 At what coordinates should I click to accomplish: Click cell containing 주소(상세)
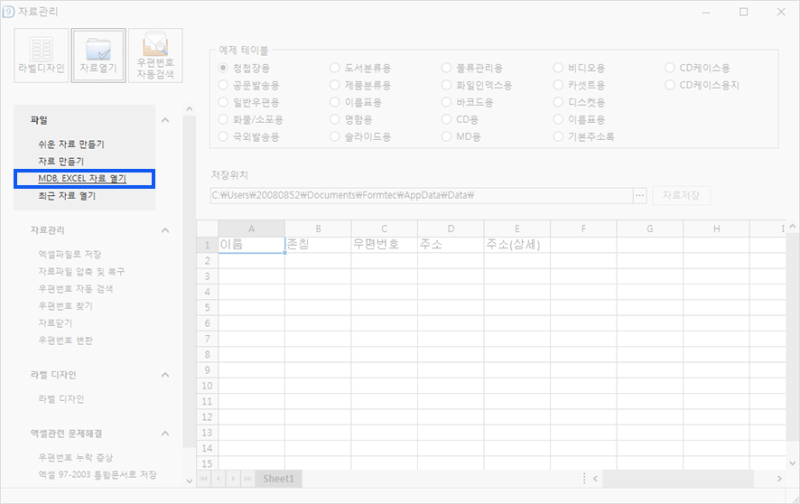pos(517,244)
